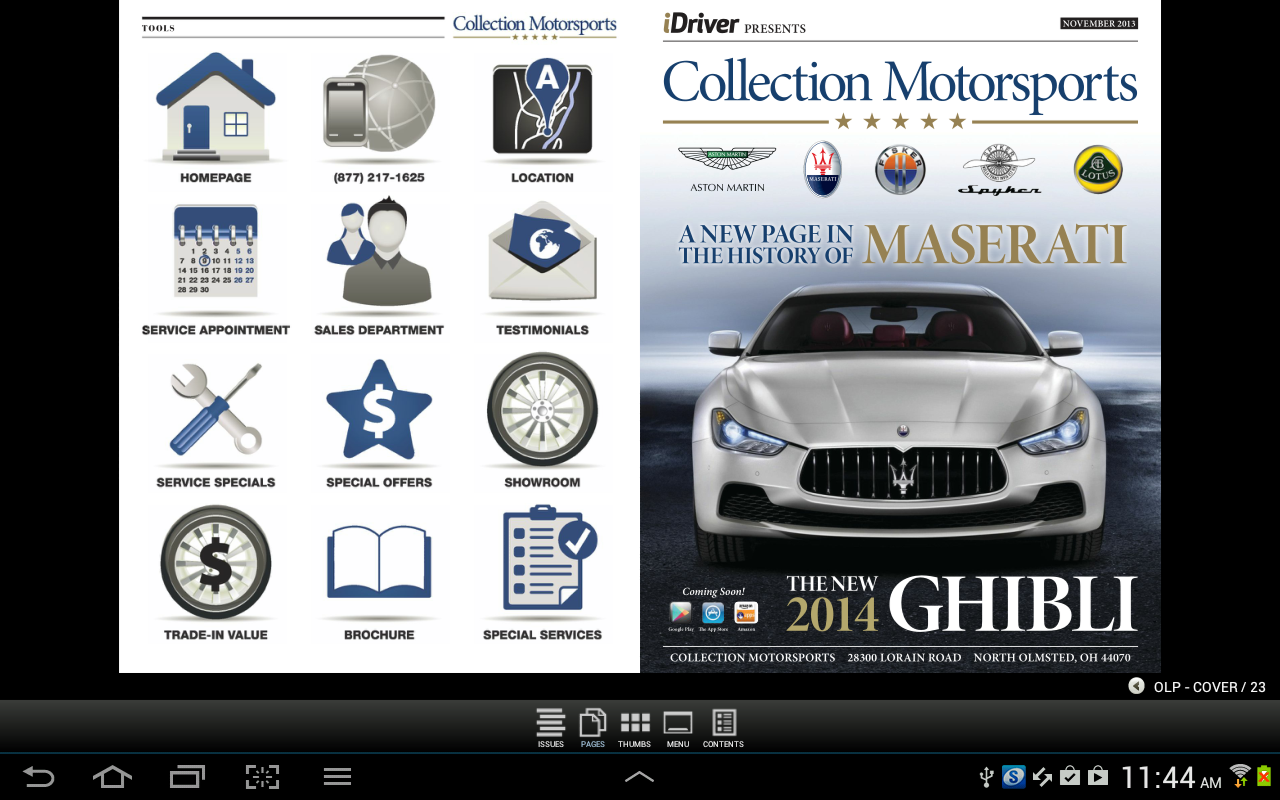This screenshot has height=800, width=1280.
Task: Open the Menu view in bottom bar
Action: [x=678, y=728]
